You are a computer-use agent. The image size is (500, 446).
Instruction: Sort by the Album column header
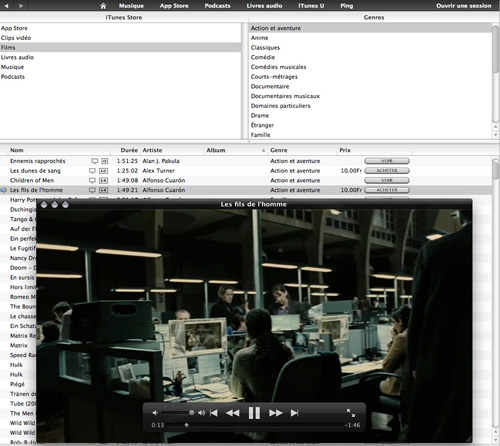[236, 150]
